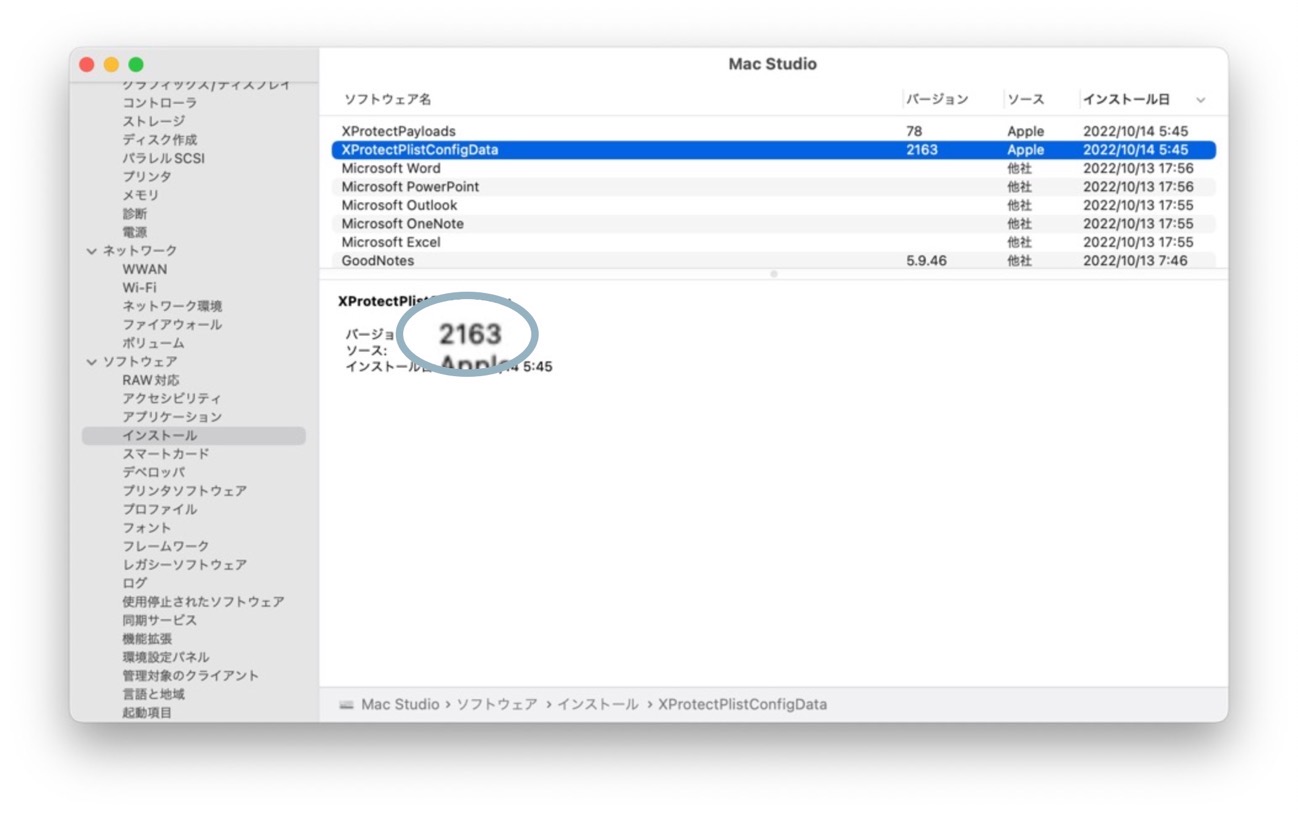Select 言語と地域 in the sidebar
The height and width of the screenshot is (814, 1298).
tap(153, 694)
